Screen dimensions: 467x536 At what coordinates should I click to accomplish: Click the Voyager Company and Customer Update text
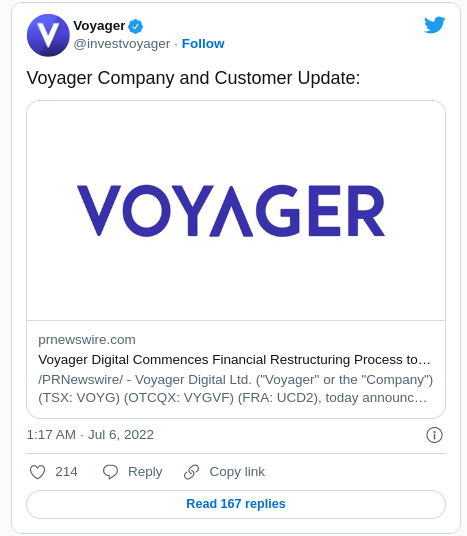pyautogui.click(x=194, y=78)
